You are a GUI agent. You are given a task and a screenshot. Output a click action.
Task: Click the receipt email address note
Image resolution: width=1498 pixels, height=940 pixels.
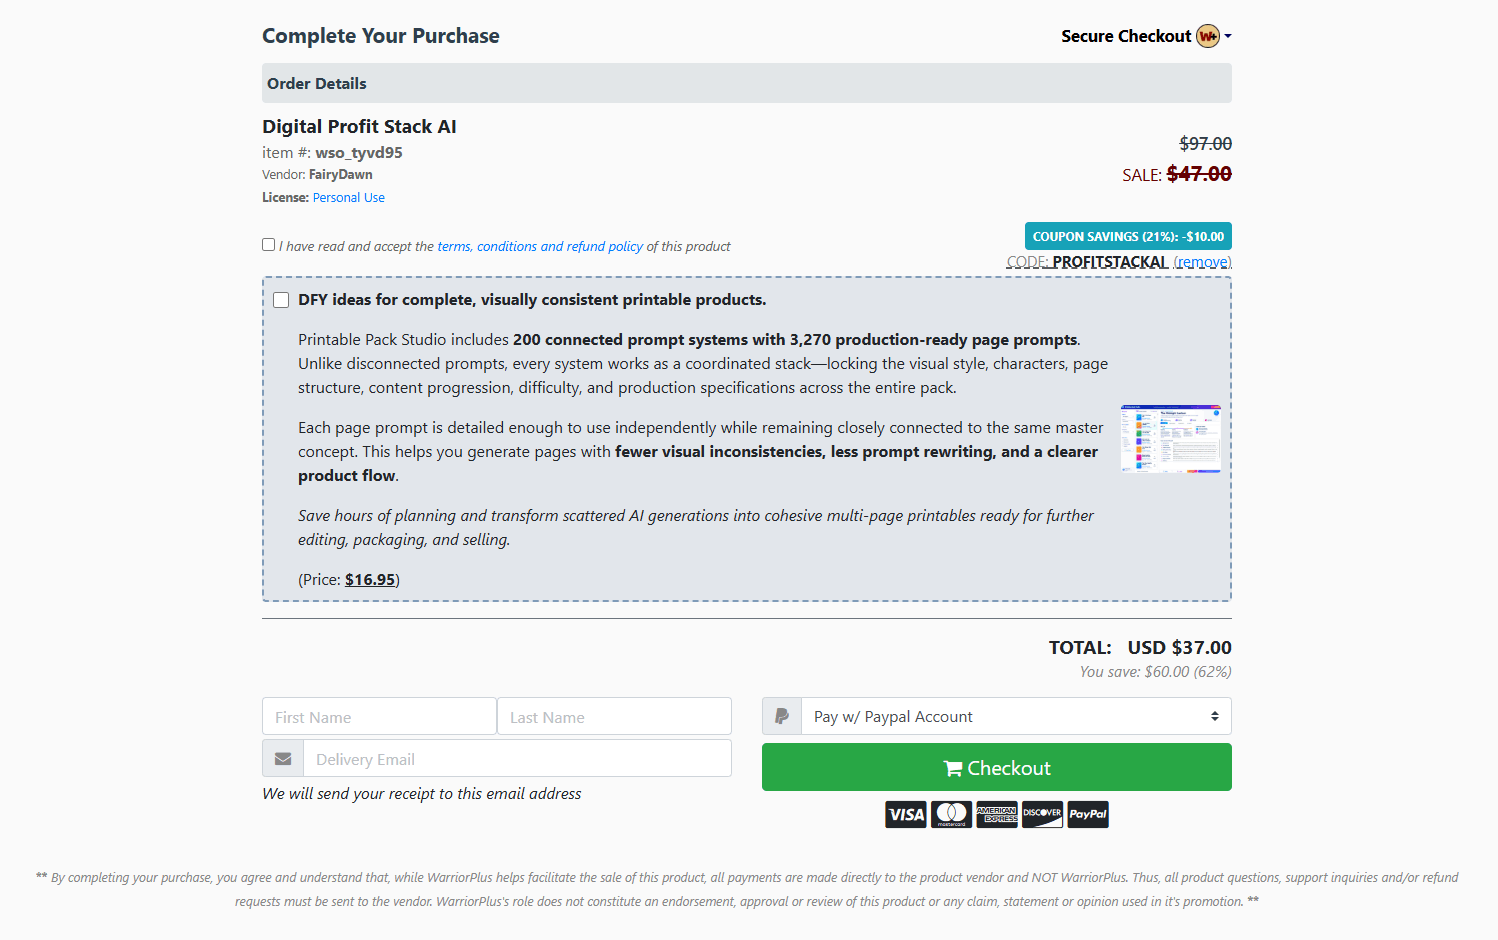pos(422,794)
